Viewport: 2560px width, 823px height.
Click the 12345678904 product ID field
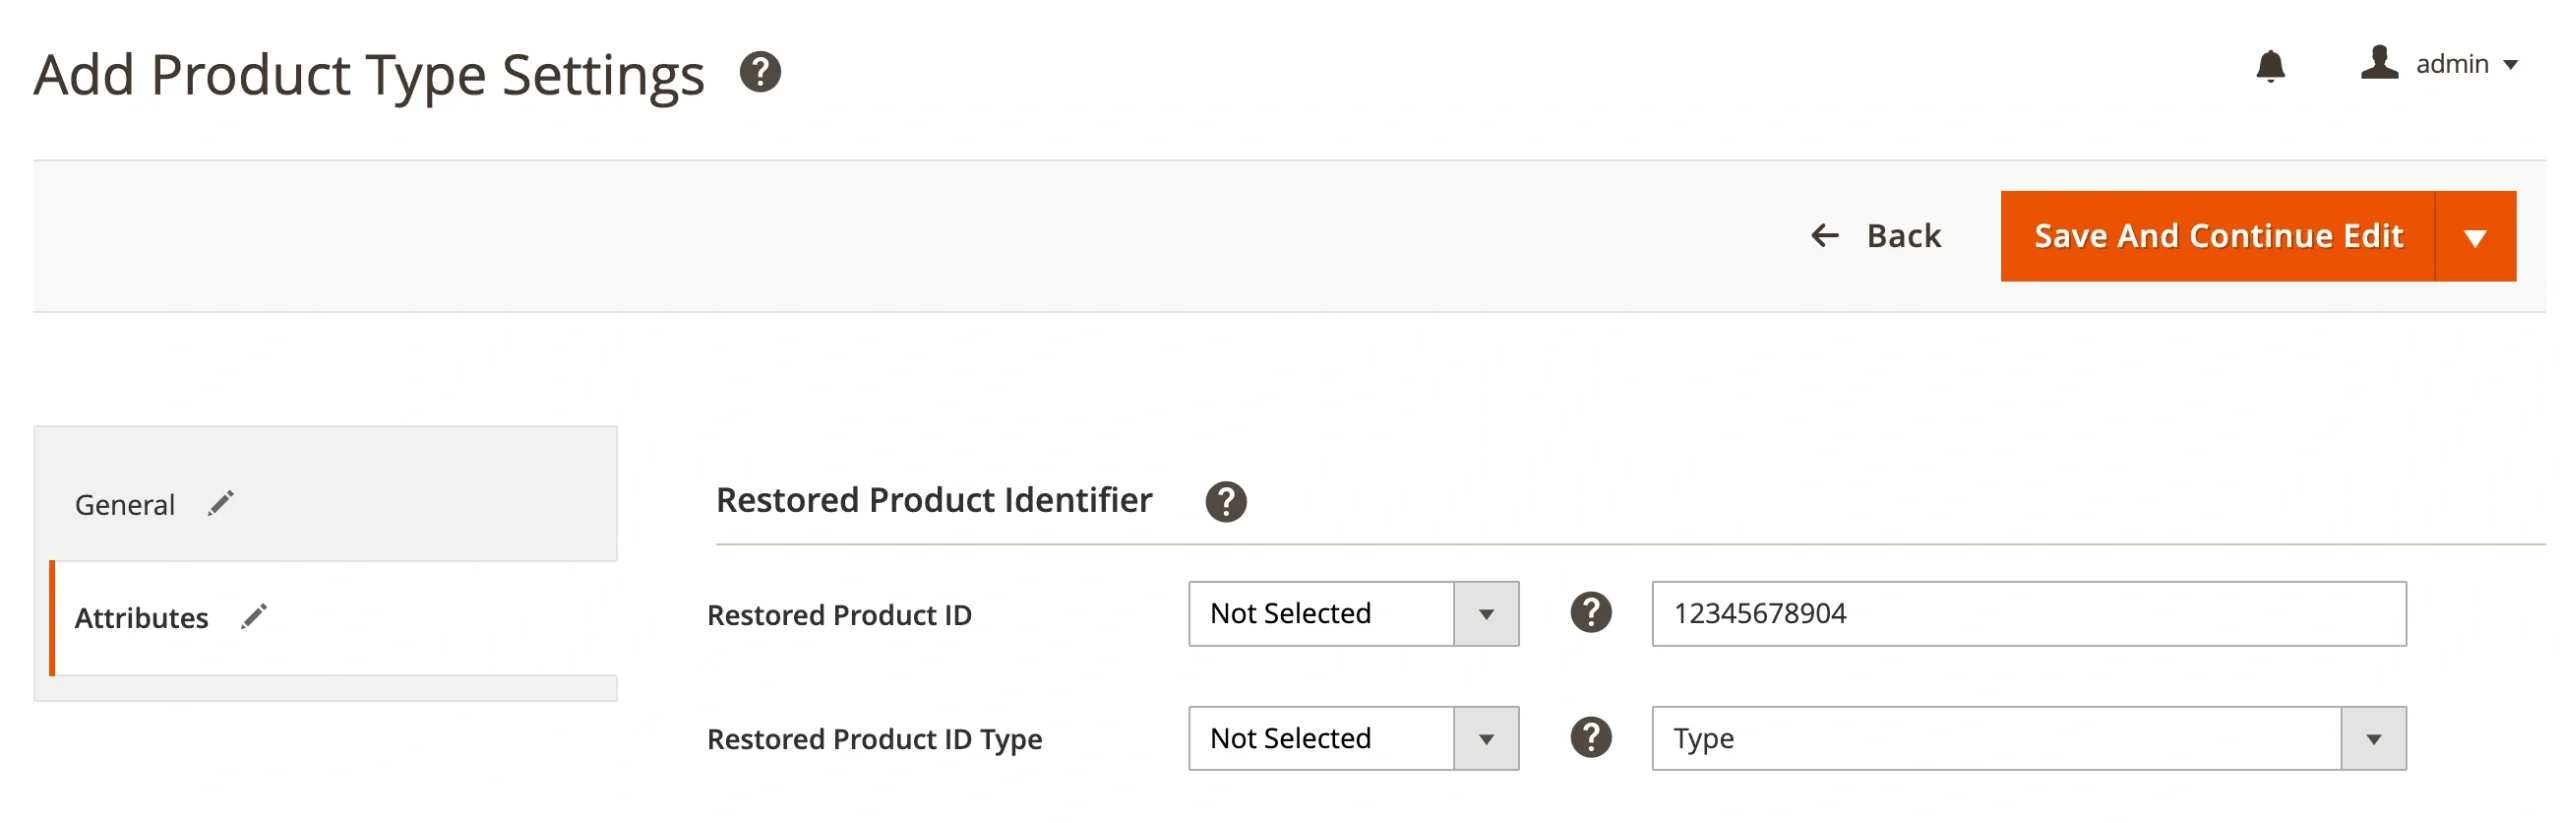[2027, 613]
